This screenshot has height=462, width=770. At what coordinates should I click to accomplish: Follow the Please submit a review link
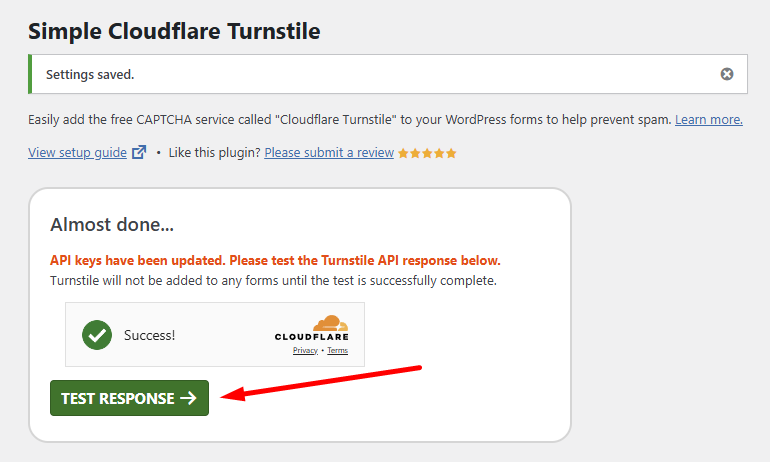coord(328,153)
